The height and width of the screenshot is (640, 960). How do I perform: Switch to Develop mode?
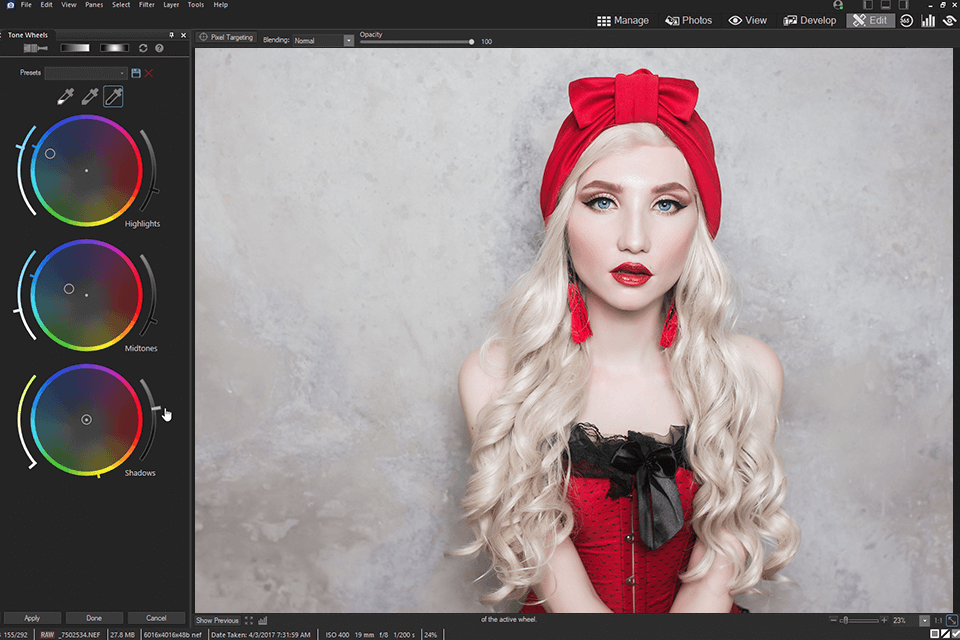[x=809, y=20]
